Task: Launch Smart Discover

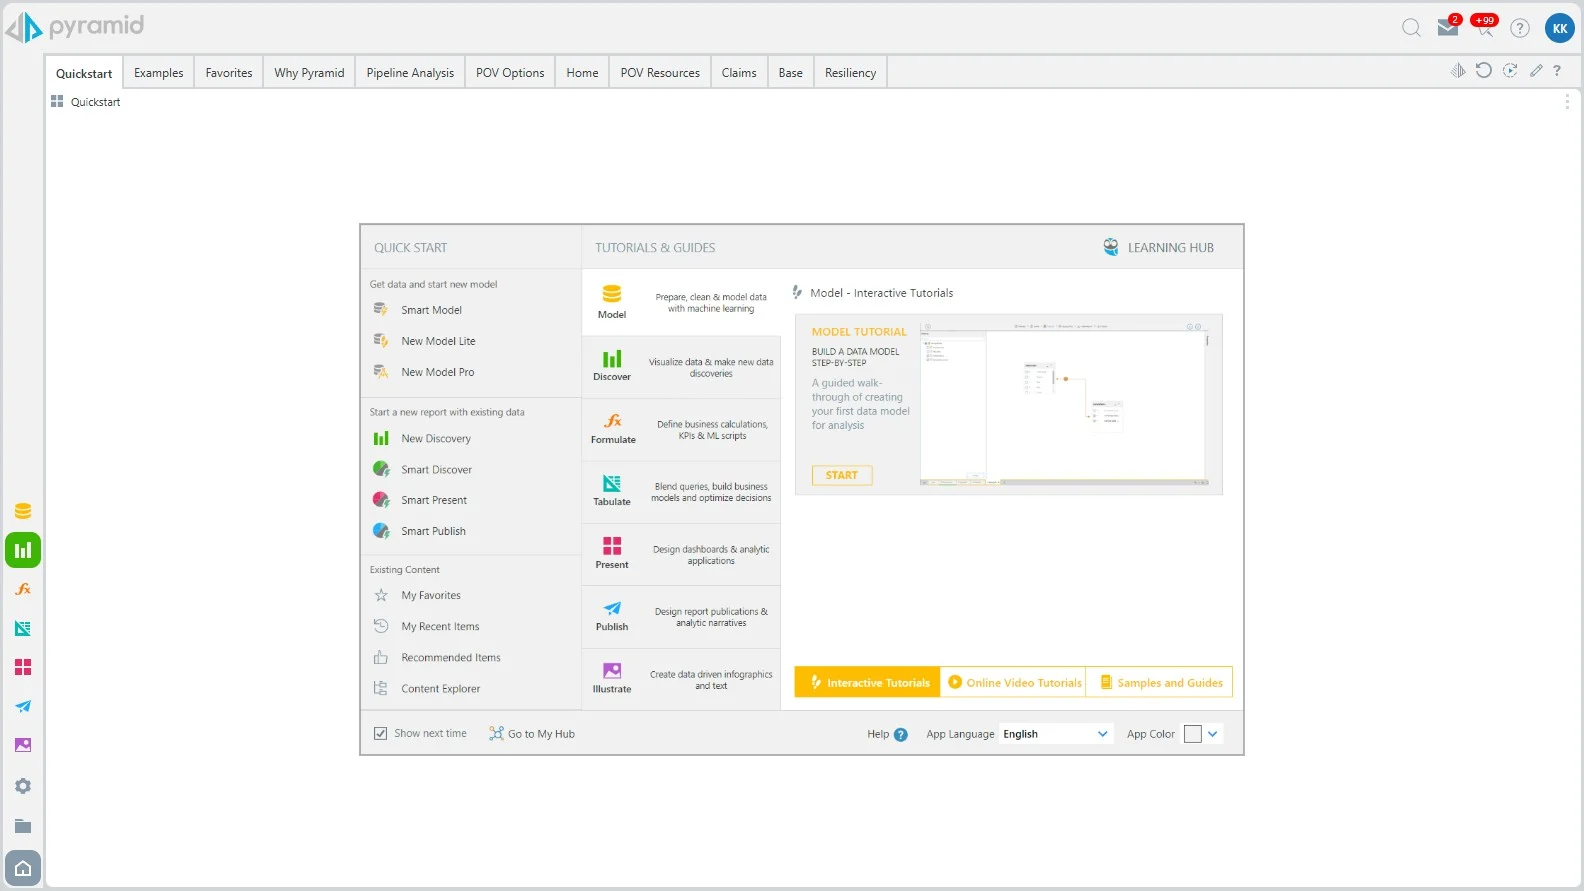Action: pos(436,469)
